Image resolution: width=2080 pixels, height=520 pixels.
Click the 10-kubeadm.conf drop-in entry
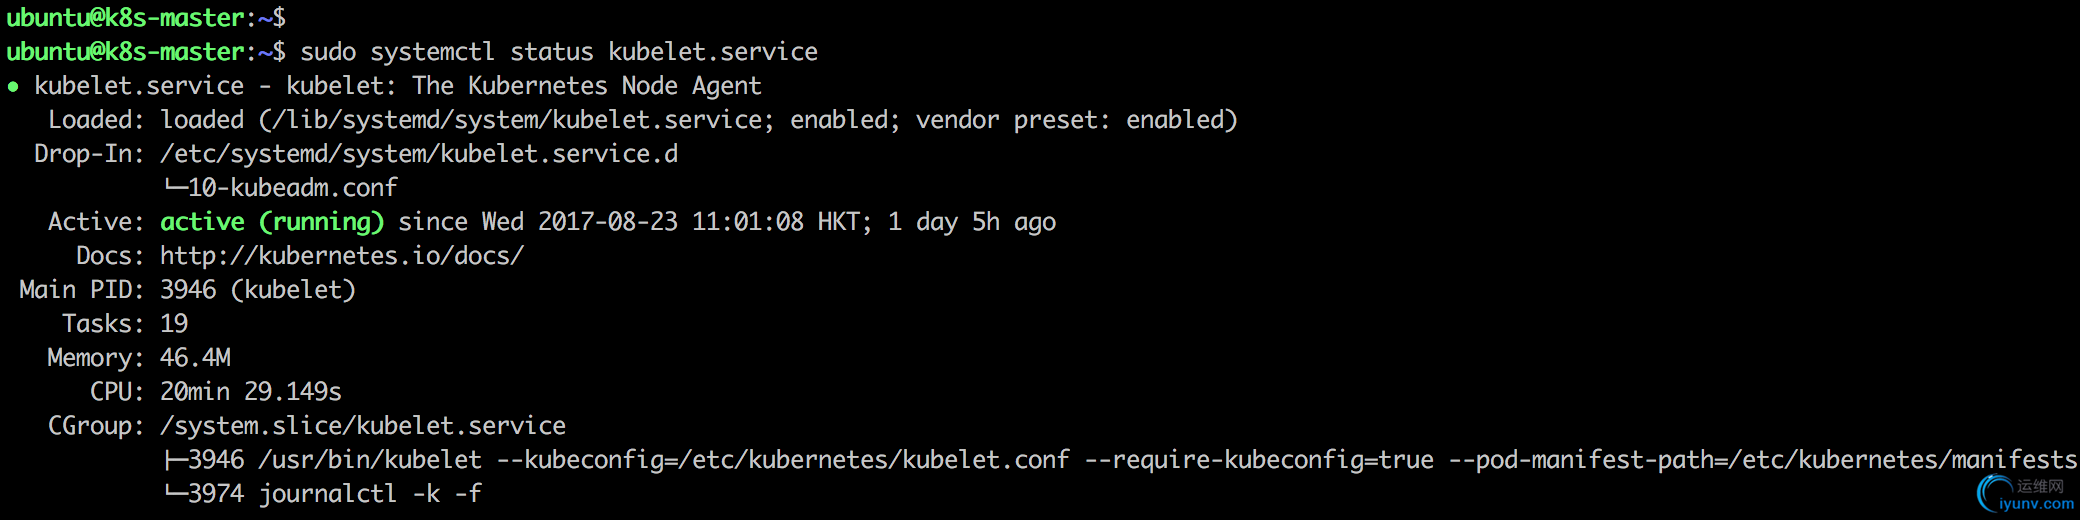[x=292, y=188]
